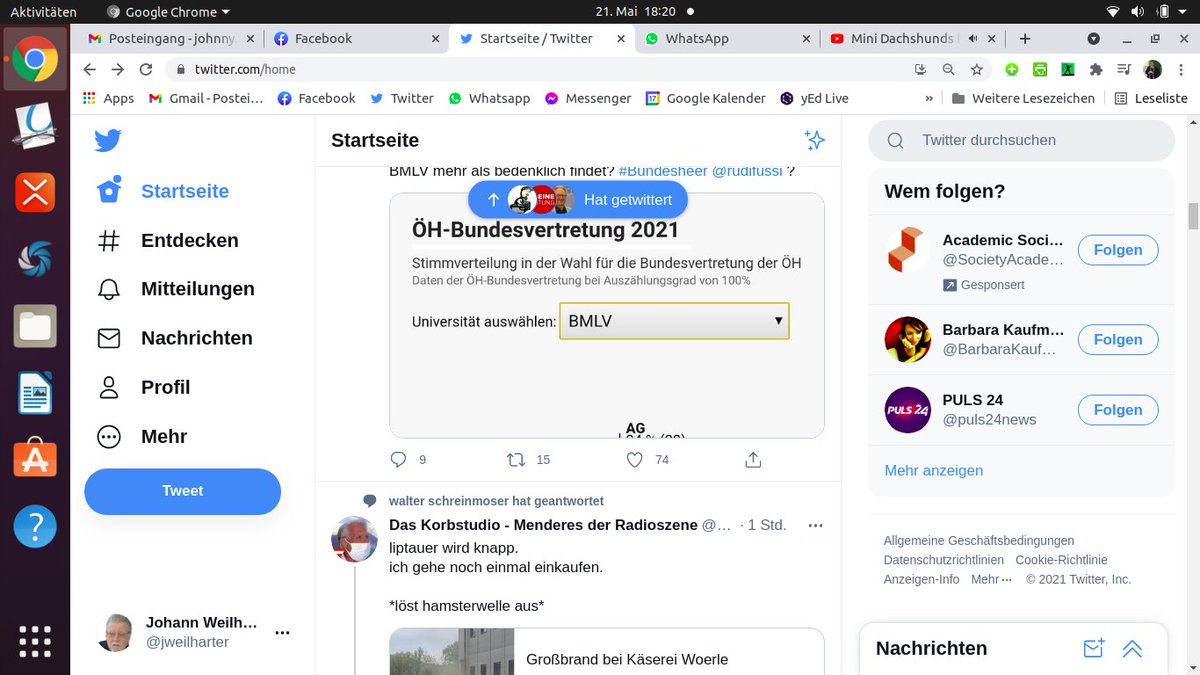
Task: Open the Leseliste reading list
Action: (1151, 98)
